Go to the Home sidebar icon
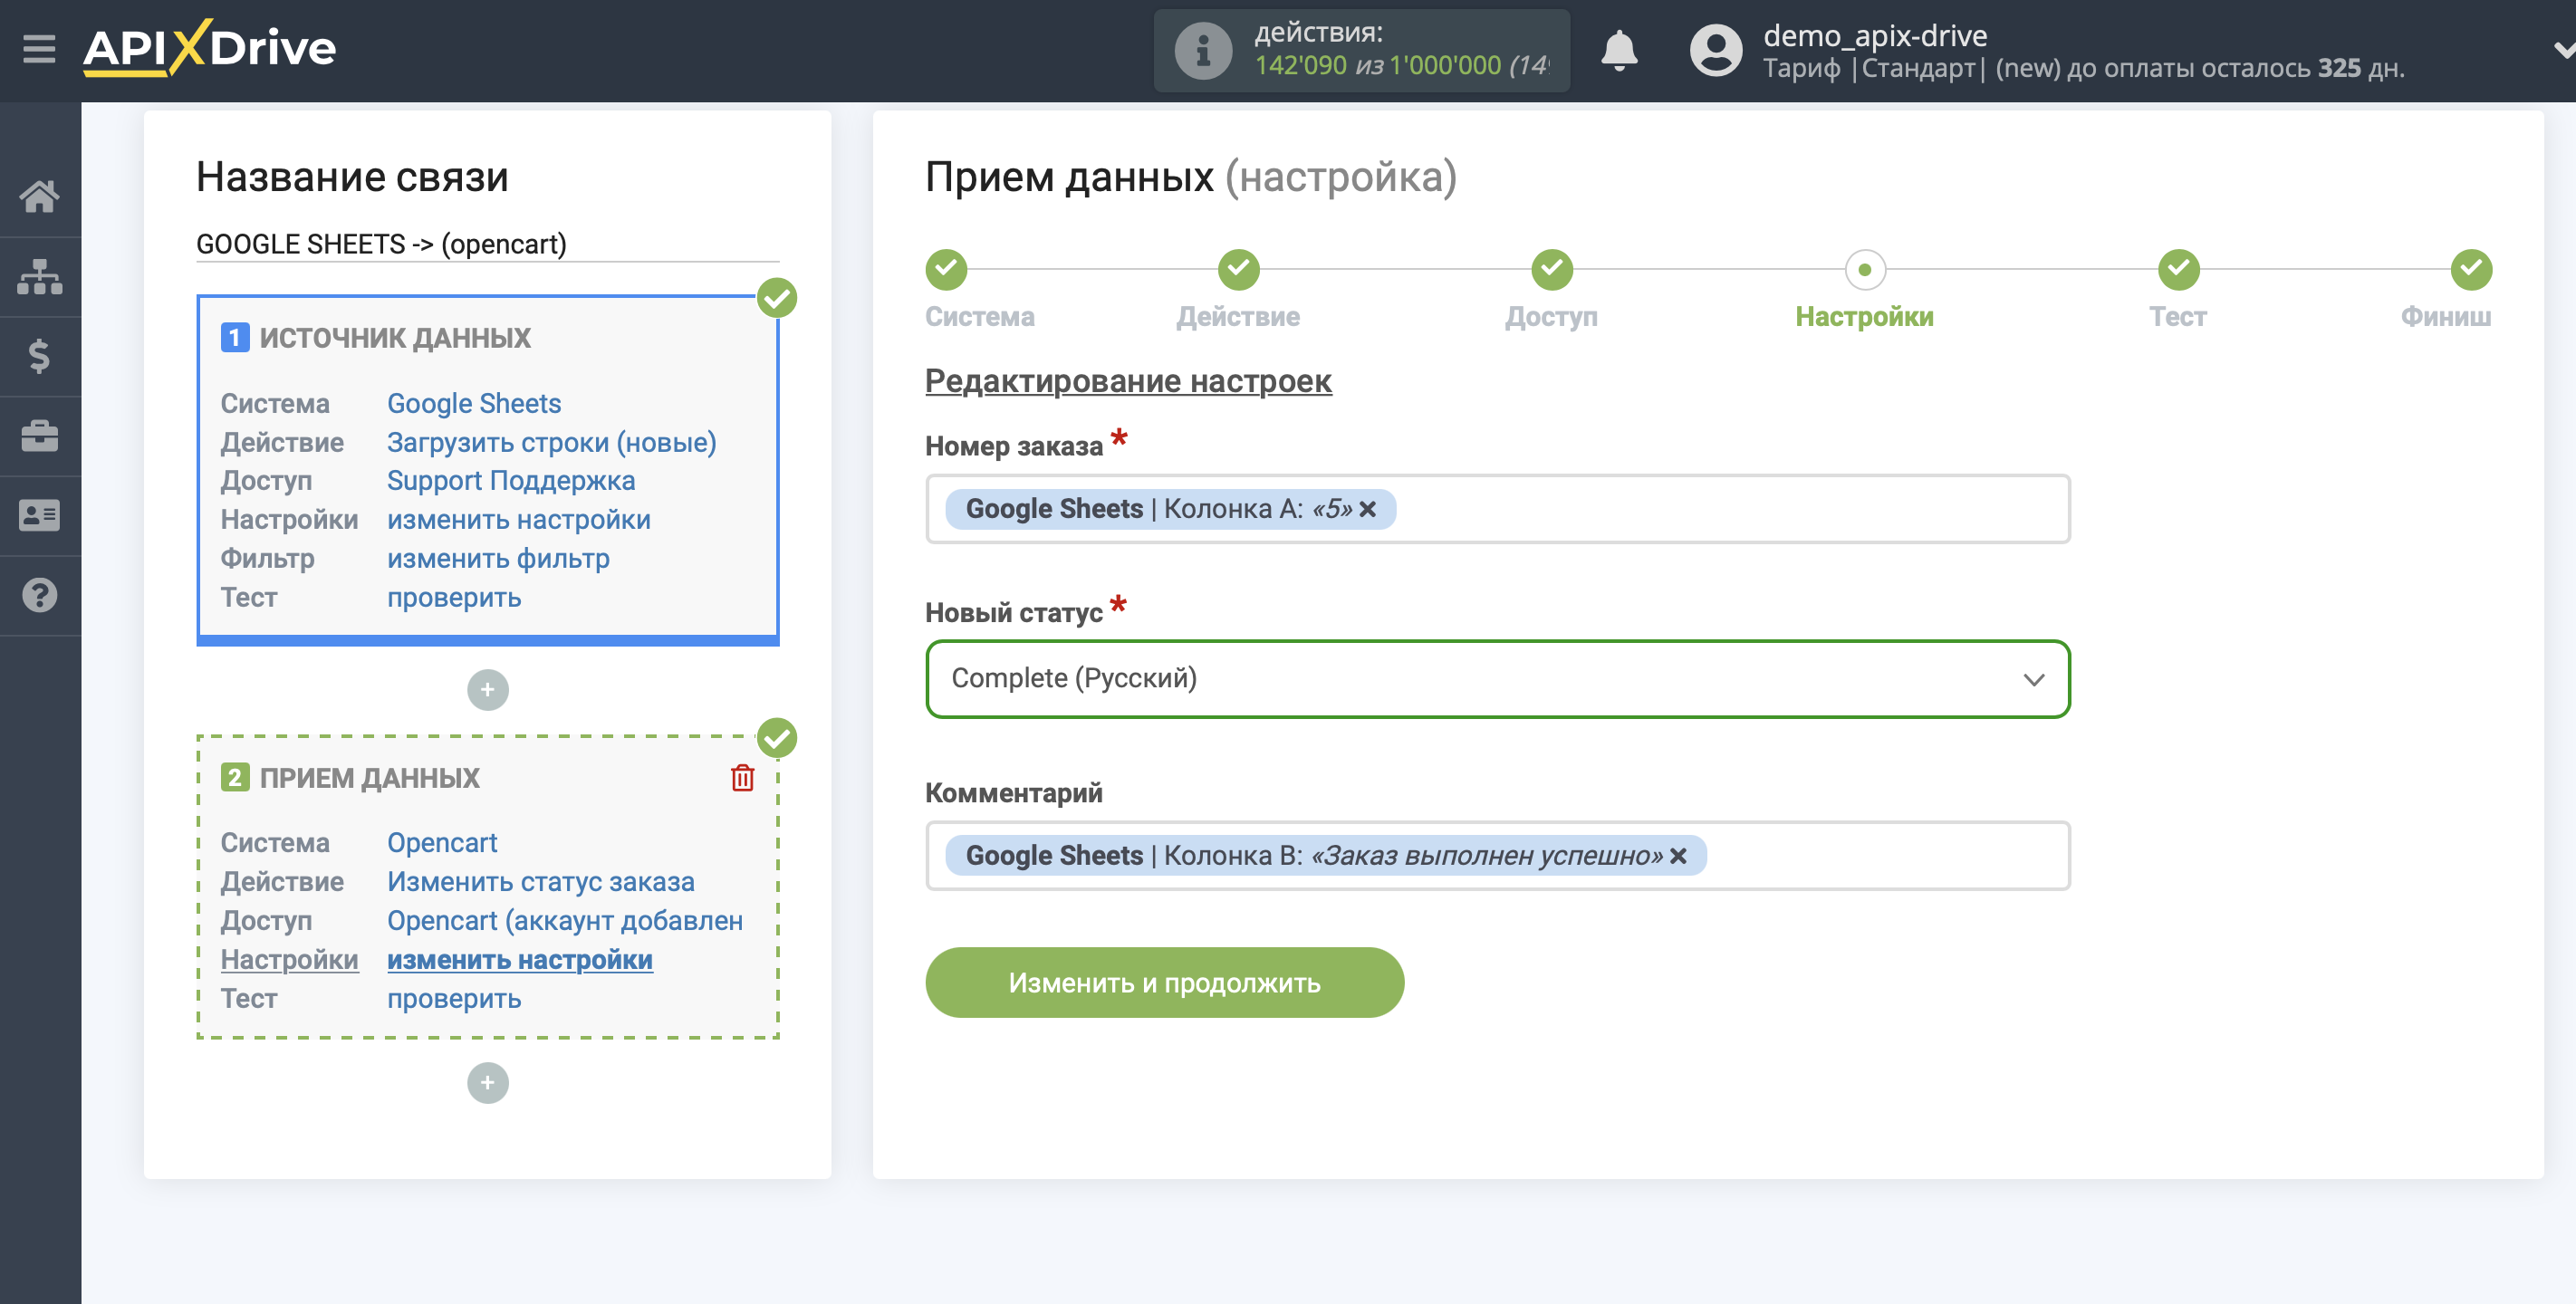This screenshot has width=2576, height=1304. [40, 196]
